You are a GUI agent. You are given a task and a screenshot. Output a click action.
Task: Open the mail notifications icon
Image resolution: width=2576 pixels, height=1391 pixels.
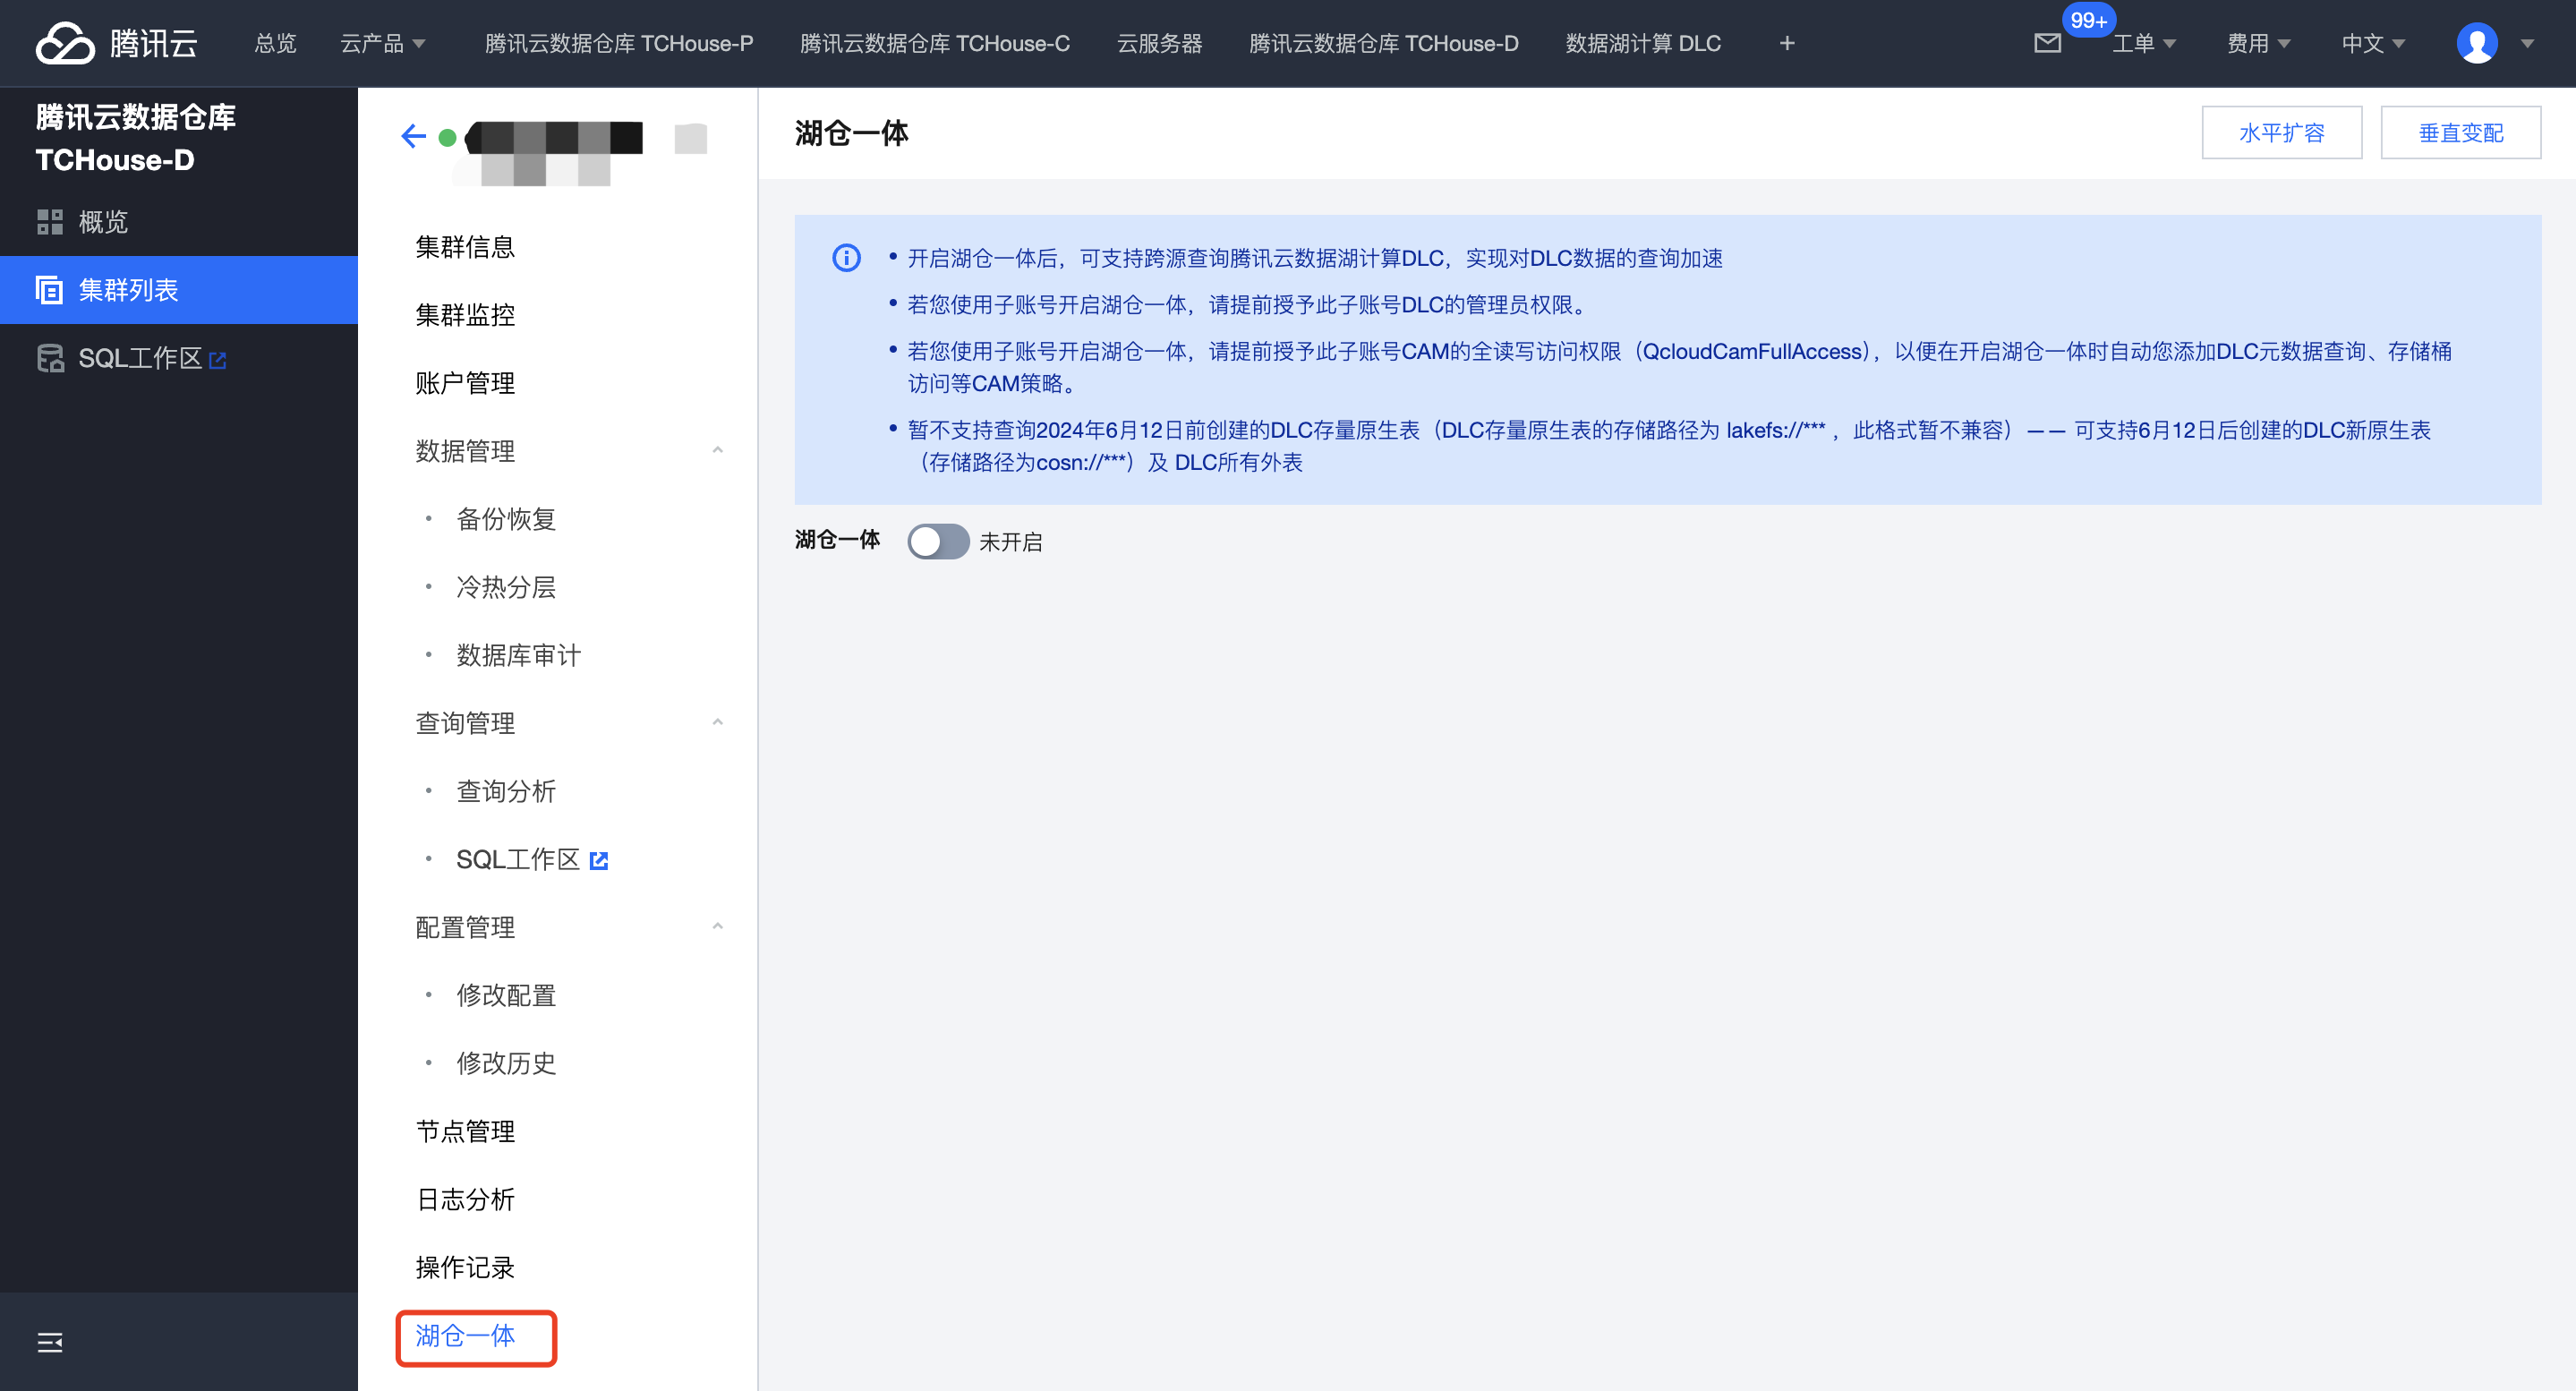point(2047,43)
